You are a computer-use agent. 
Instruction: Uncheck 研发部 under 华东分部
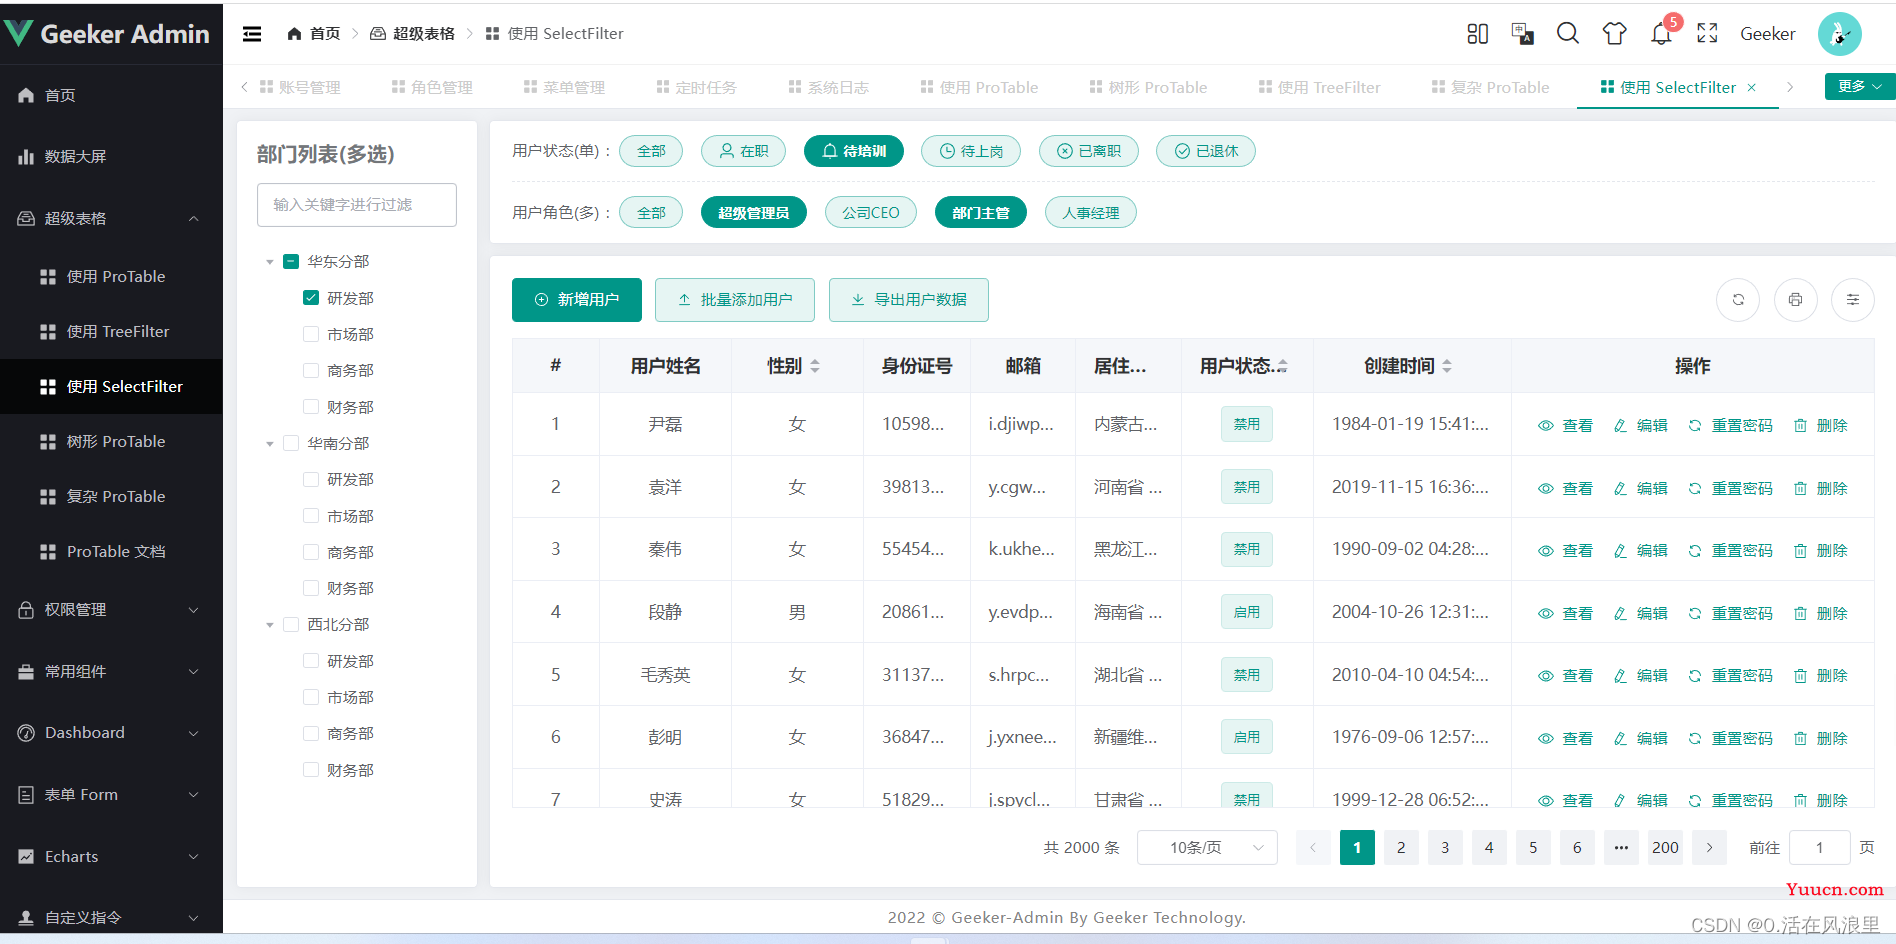point(311,298)
